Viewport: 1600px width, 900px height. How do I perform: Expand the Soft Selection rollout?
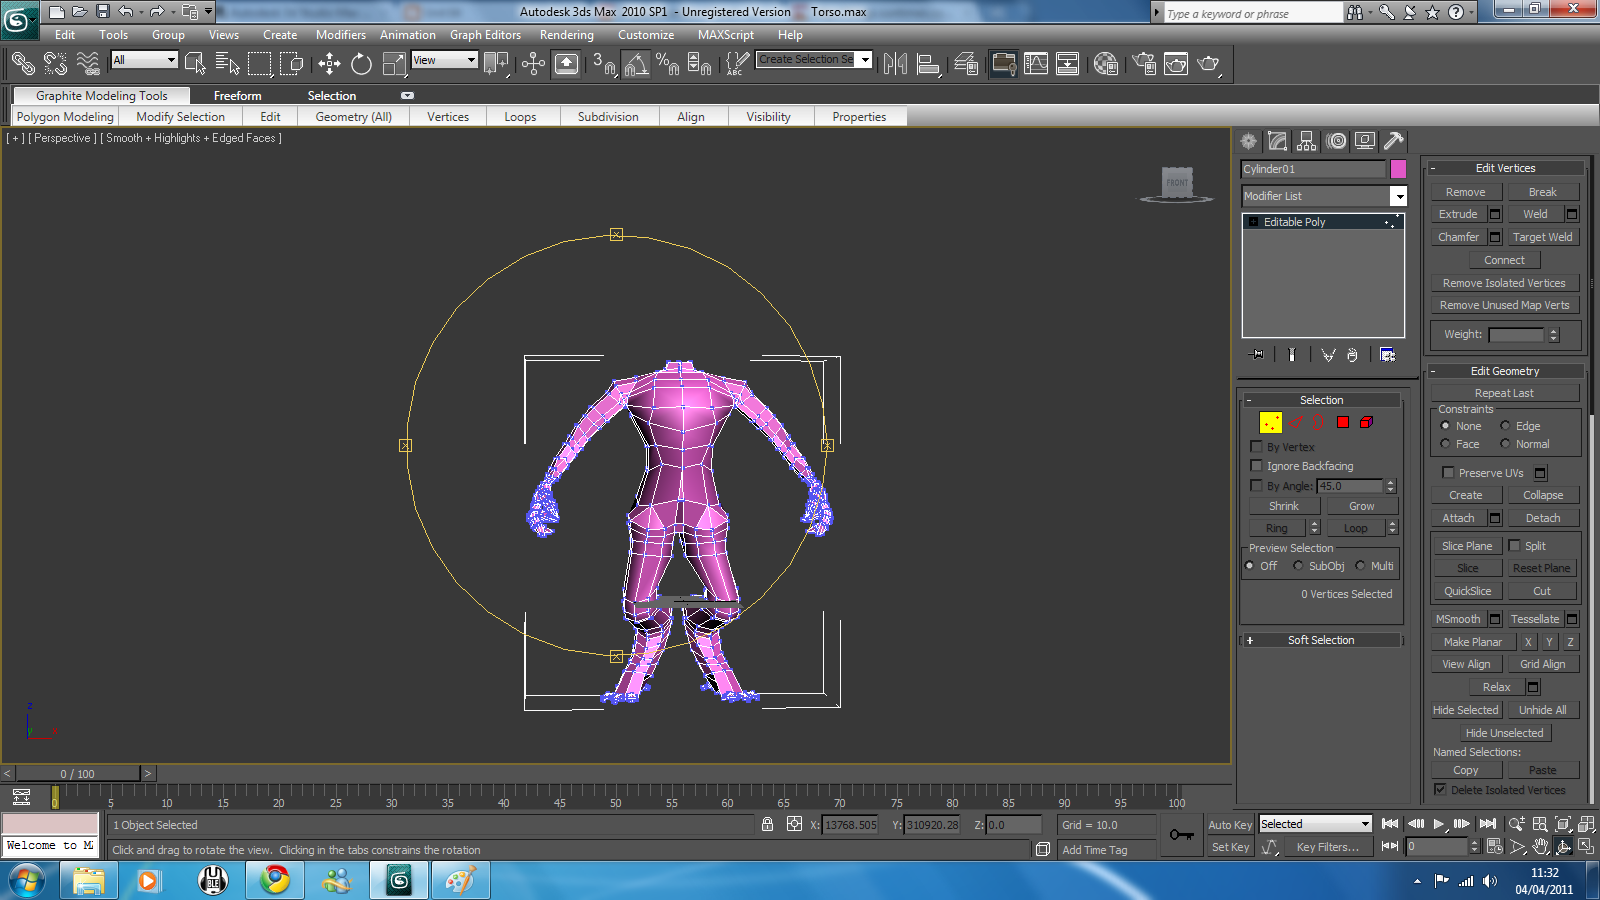pos(1321,640)
